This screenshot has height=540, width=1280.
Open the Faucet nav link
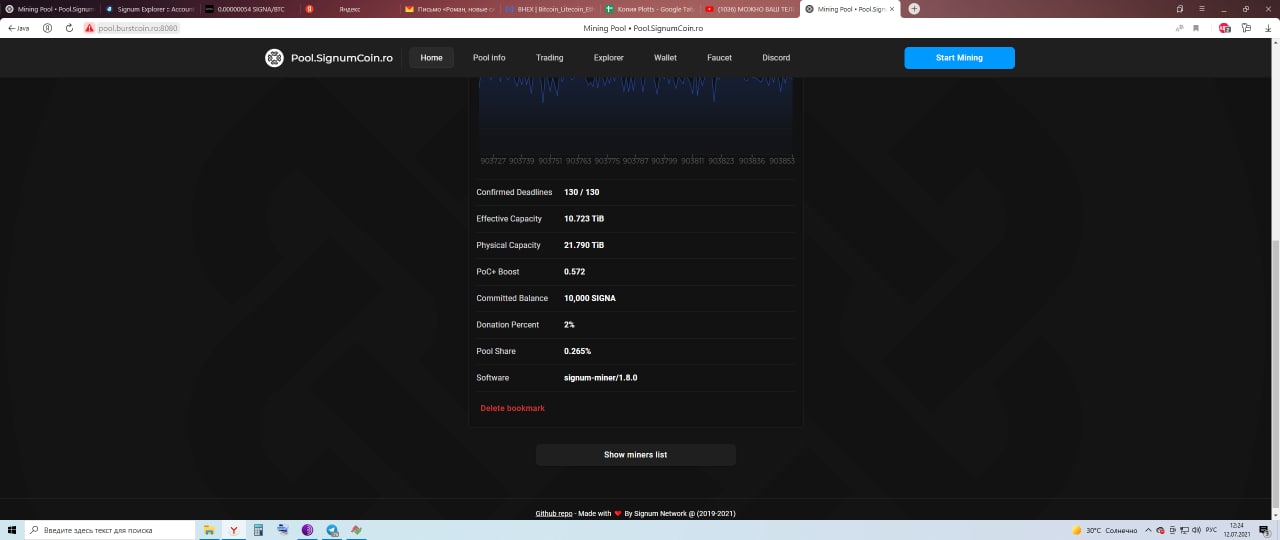(x=719, y=58)
